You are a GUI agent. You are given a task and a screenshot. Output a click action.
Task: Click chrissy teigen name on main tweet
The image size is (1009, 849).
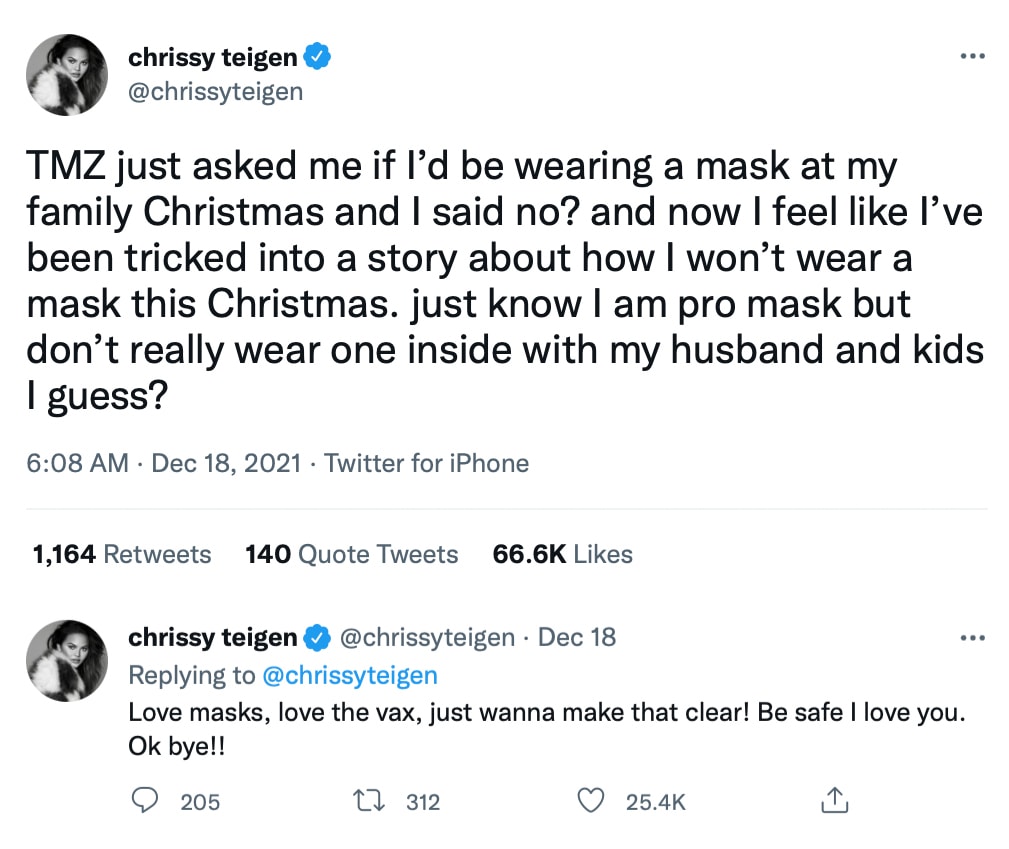point(214,58)
